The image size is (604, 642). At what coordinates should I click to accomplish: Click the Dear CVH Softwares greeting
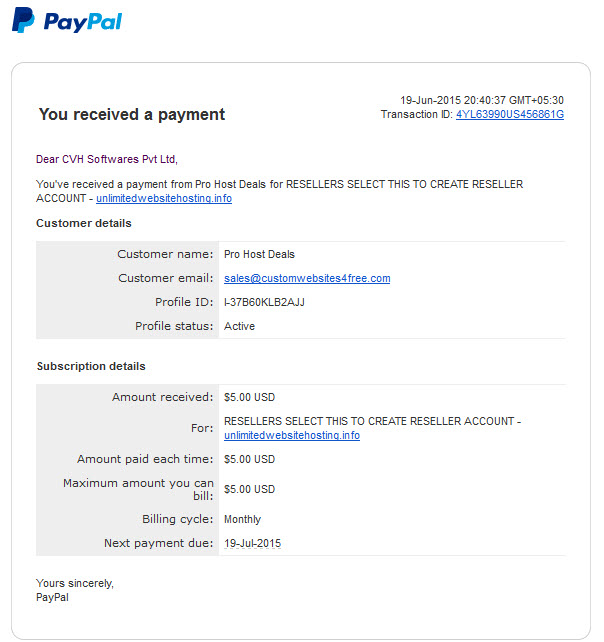click(107, 159)
